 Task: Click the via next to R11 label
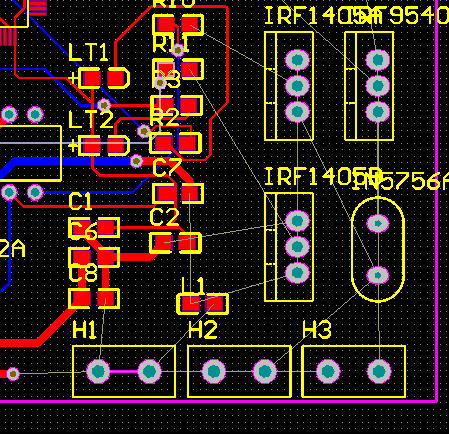click(x=178, y=50)
